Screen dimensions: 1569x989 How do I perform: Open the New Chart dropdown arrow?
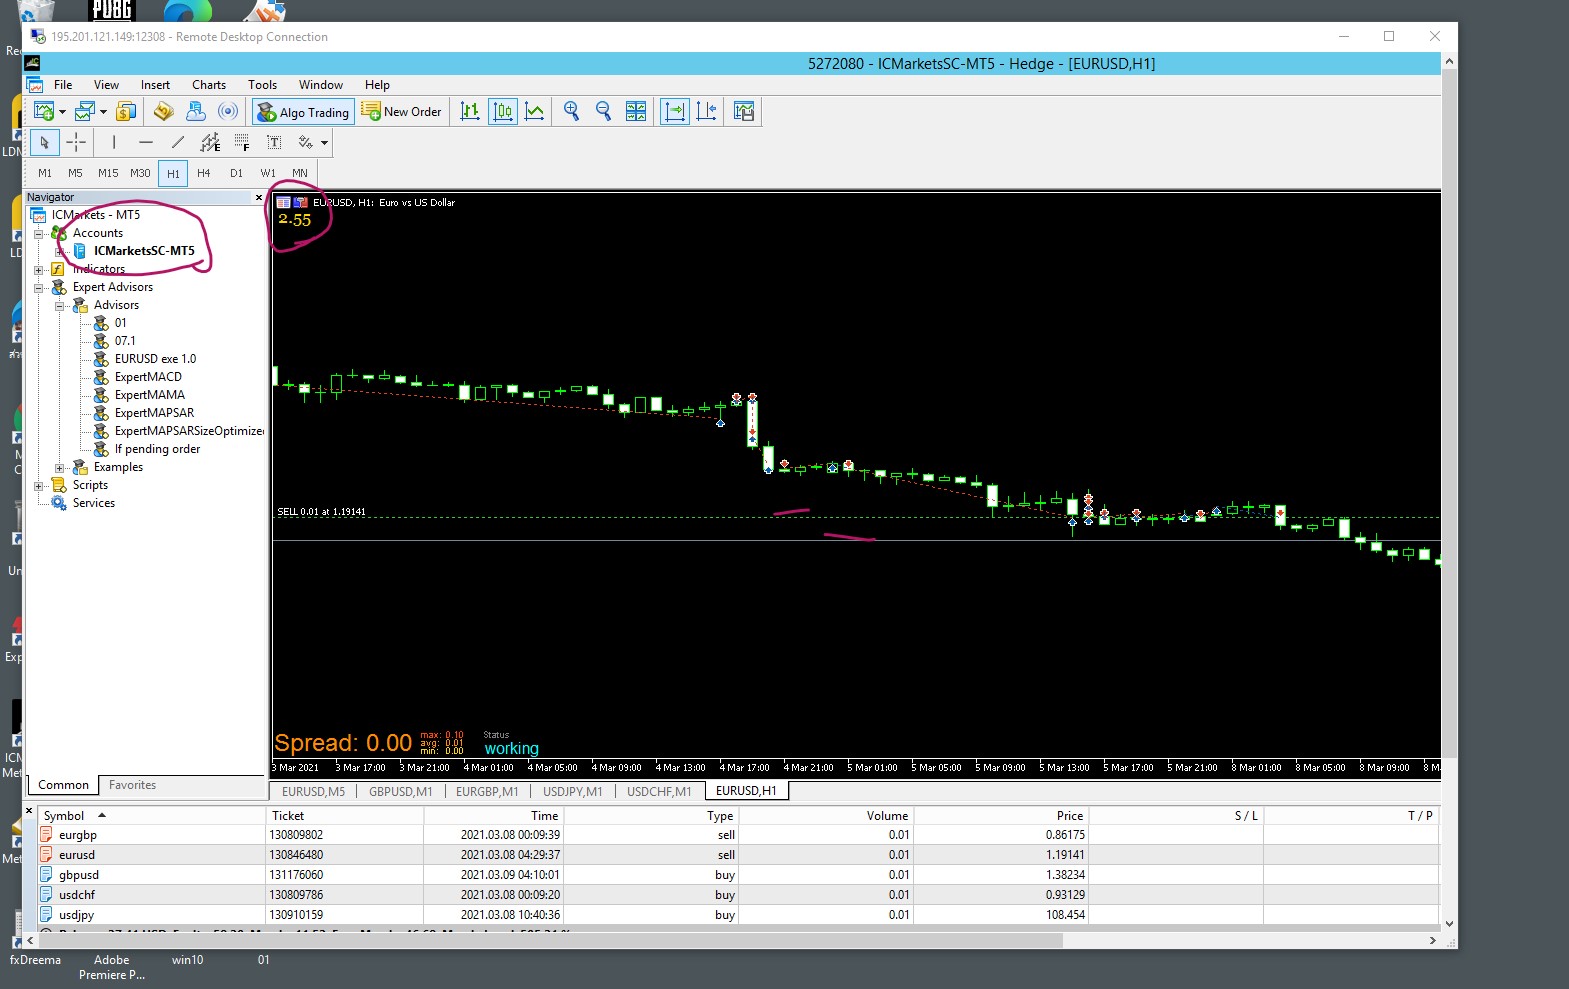coord(62,111)
